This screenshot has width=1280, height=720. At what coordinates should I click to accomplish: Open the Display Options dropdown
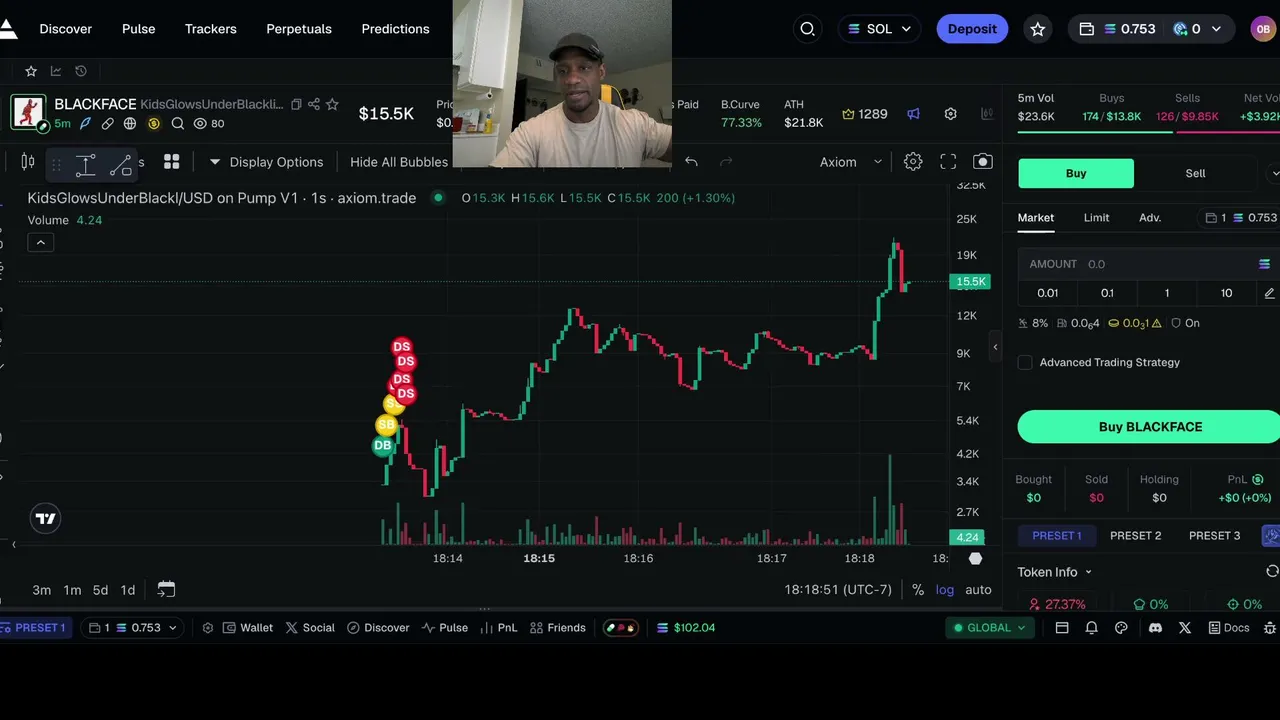tap(266, 162)
